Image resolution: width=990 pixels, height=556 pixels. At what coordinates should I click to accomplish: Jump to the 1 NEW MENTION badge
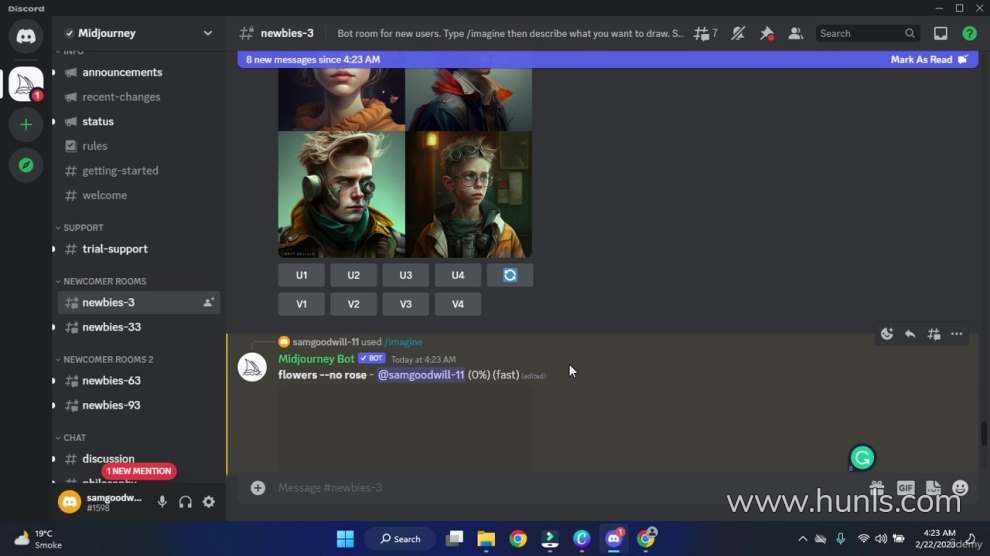coord(138,471)
